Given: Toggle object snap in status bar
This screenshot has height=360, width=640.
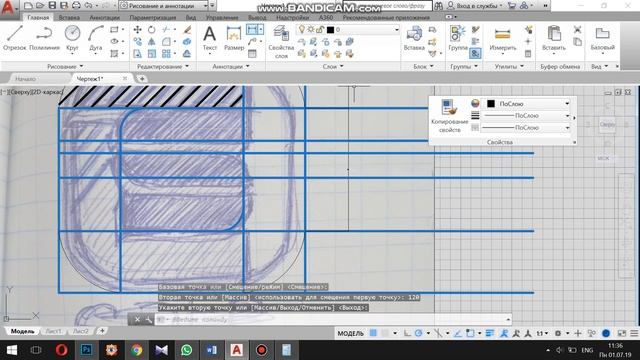Looking at the screenshot, I should 470,333.
